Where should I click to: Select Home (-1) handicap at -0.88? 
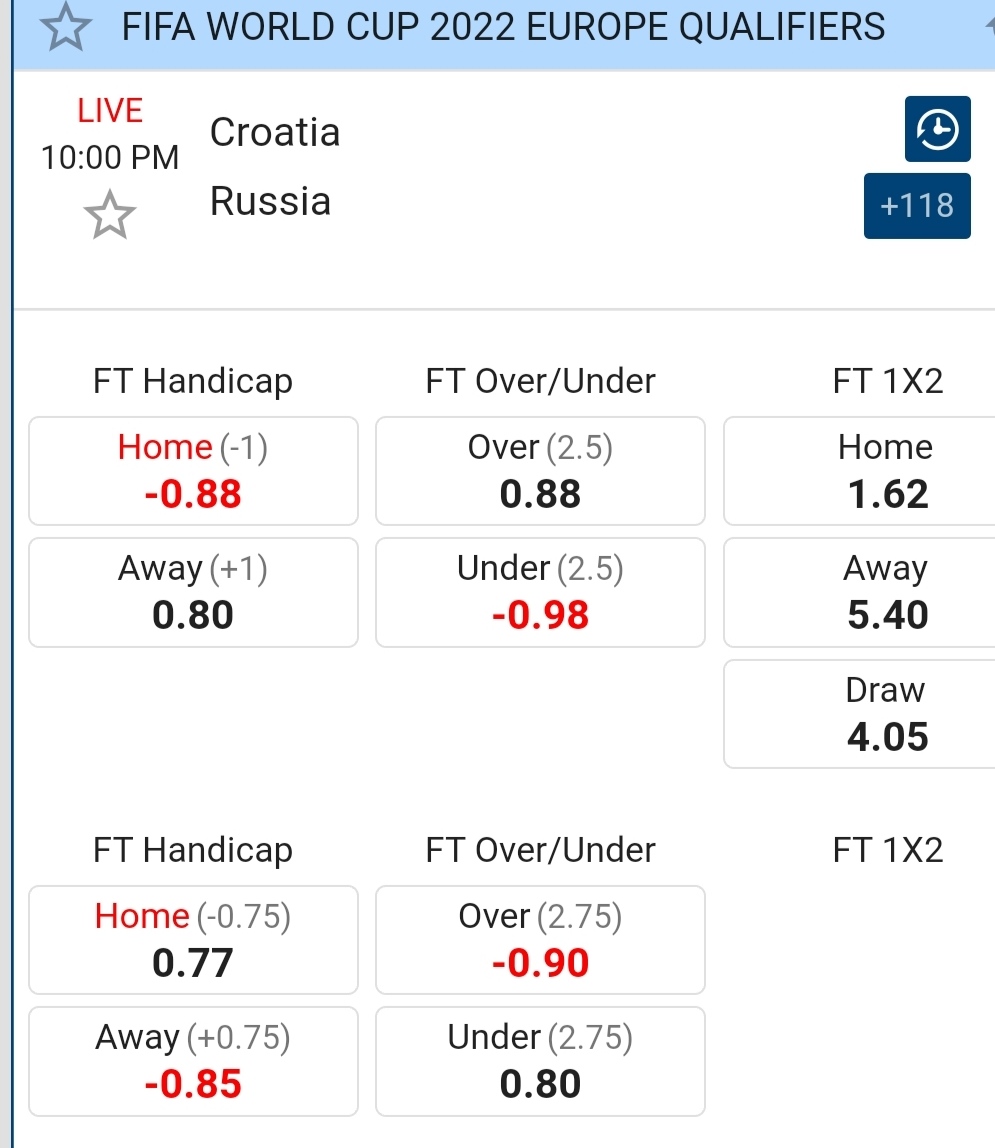coord(193,471)
